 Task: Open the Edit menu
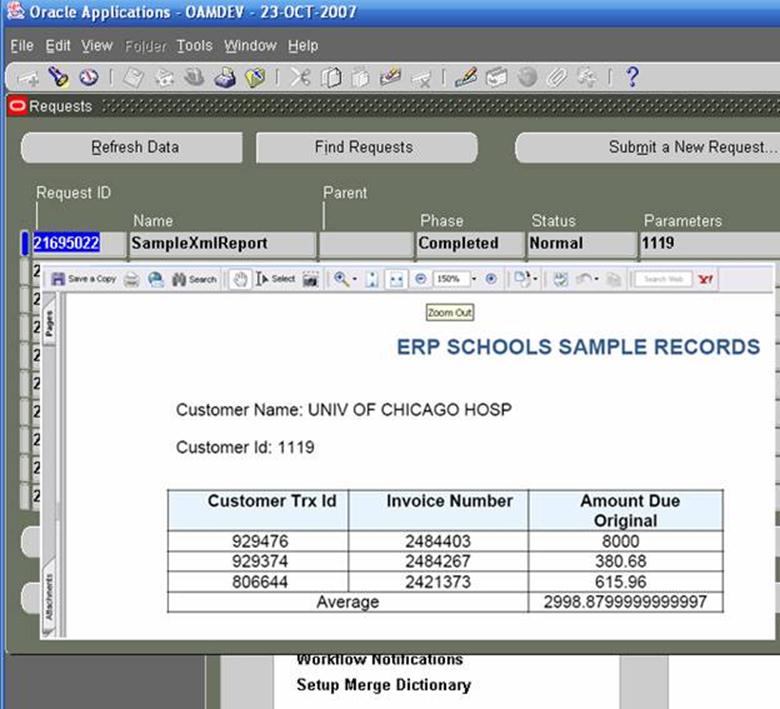[x=58, y=46]
